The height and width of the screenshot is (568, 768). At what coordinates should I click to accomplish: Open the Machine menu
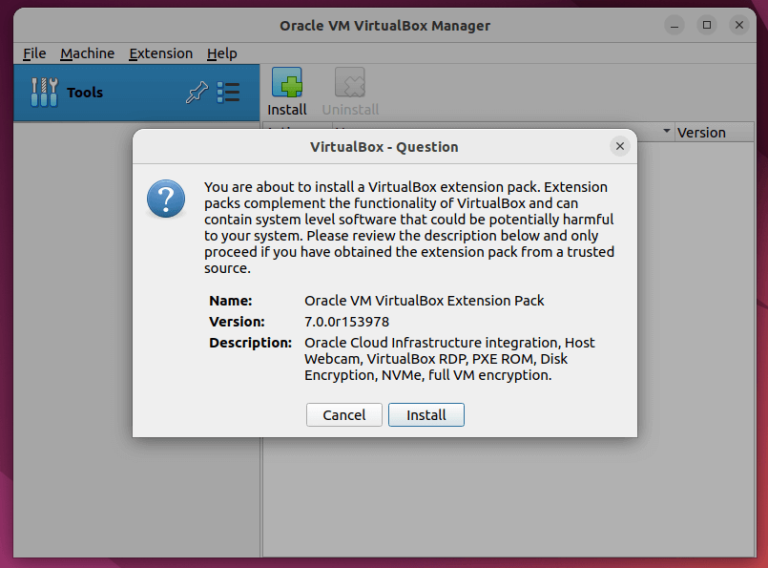pyautogui.click(x=87, y=54)
